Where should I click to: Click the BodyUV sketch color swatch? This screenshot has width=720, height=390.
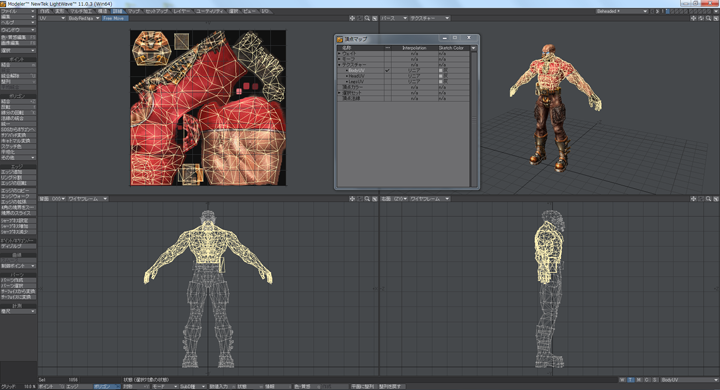click(x=440, y=70)
